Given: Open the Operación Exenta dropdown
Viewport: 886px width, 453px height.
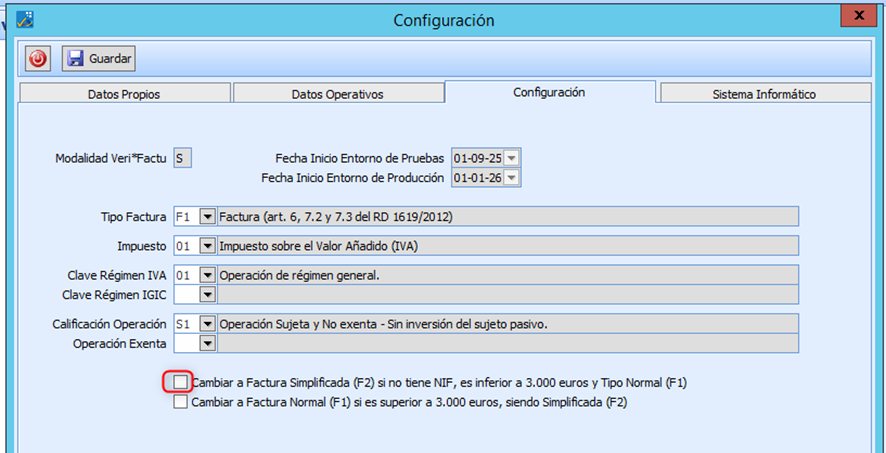Looking at the screenshot, I should (x=208, y=343).
